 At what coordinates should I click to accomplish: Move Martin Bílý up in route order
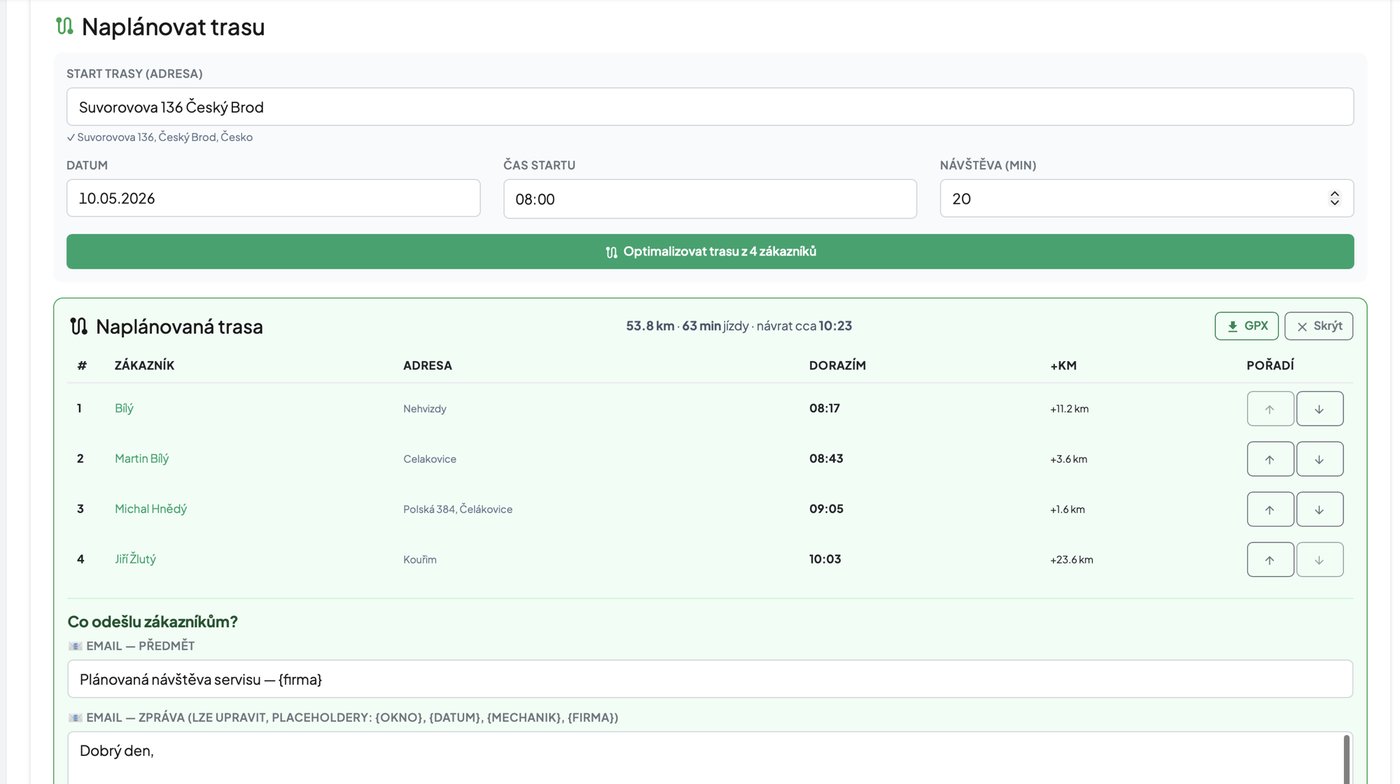(x=1270, y=459)
